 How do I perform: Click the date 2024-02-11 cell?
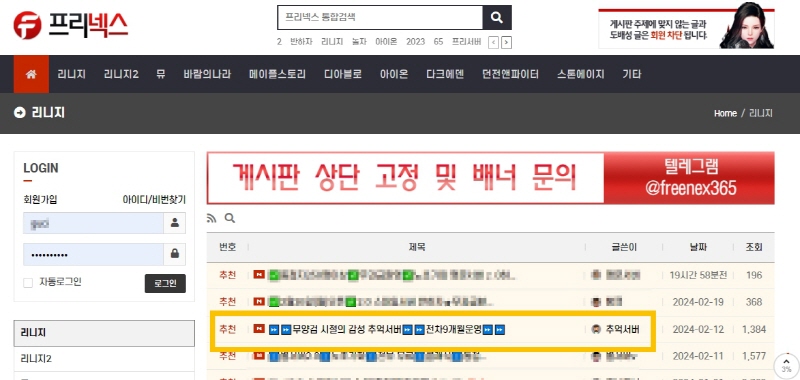coord(698,357)
